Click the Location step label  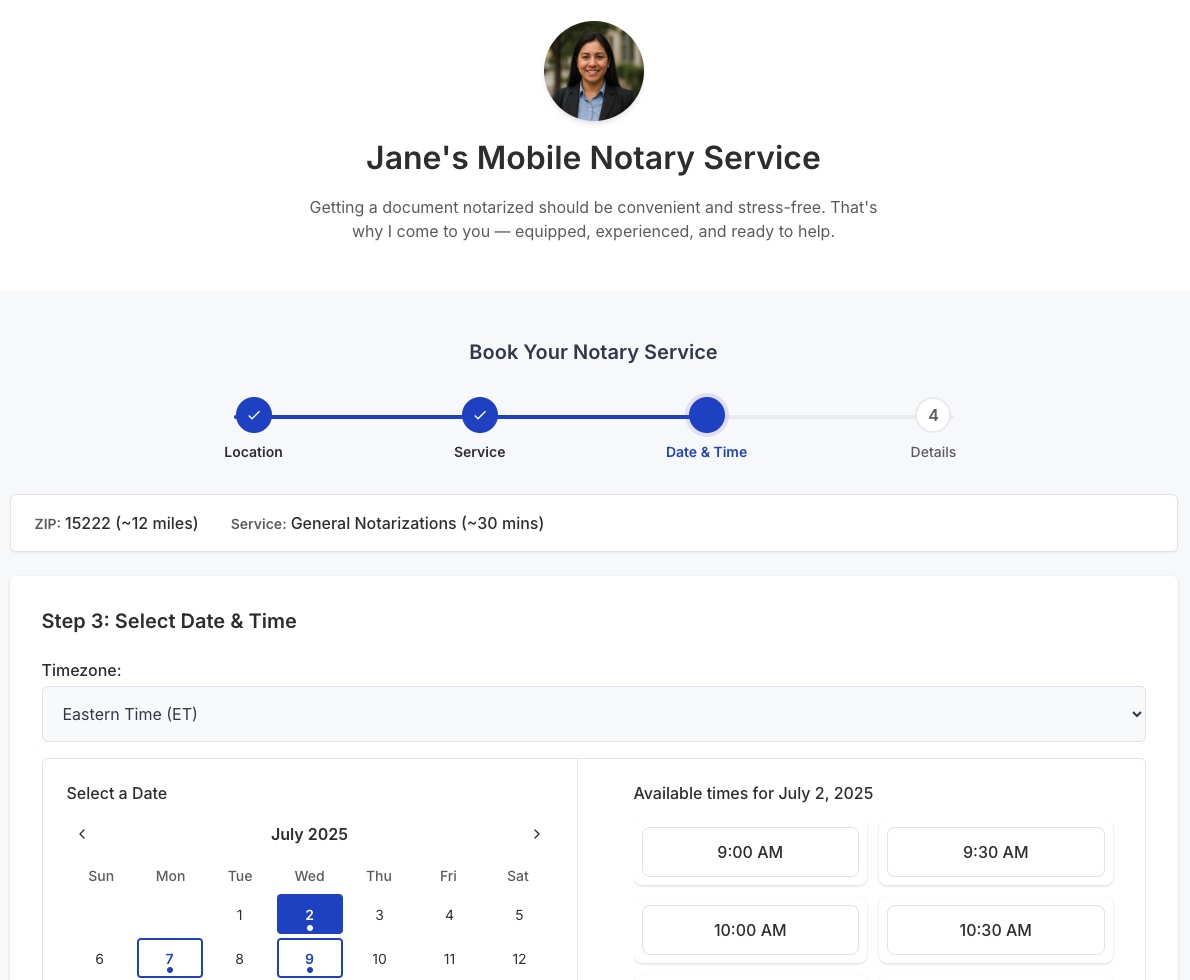click(x=253, y=452)
